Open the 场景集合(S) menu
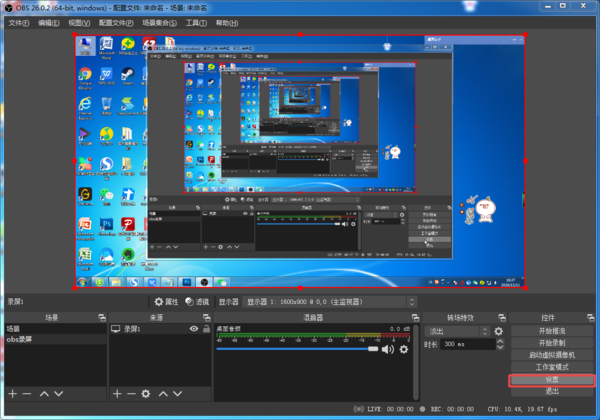This screenshot has width=600, height=420. click(158, 22)
